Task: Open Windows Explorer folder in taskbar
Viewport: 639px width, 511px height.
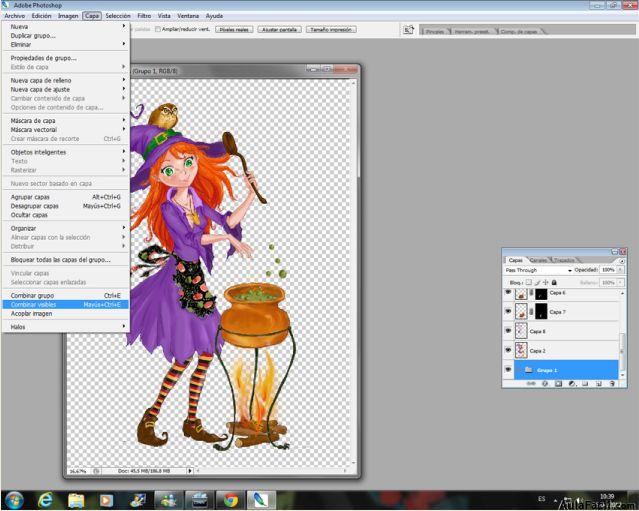Action: [76, 500]
